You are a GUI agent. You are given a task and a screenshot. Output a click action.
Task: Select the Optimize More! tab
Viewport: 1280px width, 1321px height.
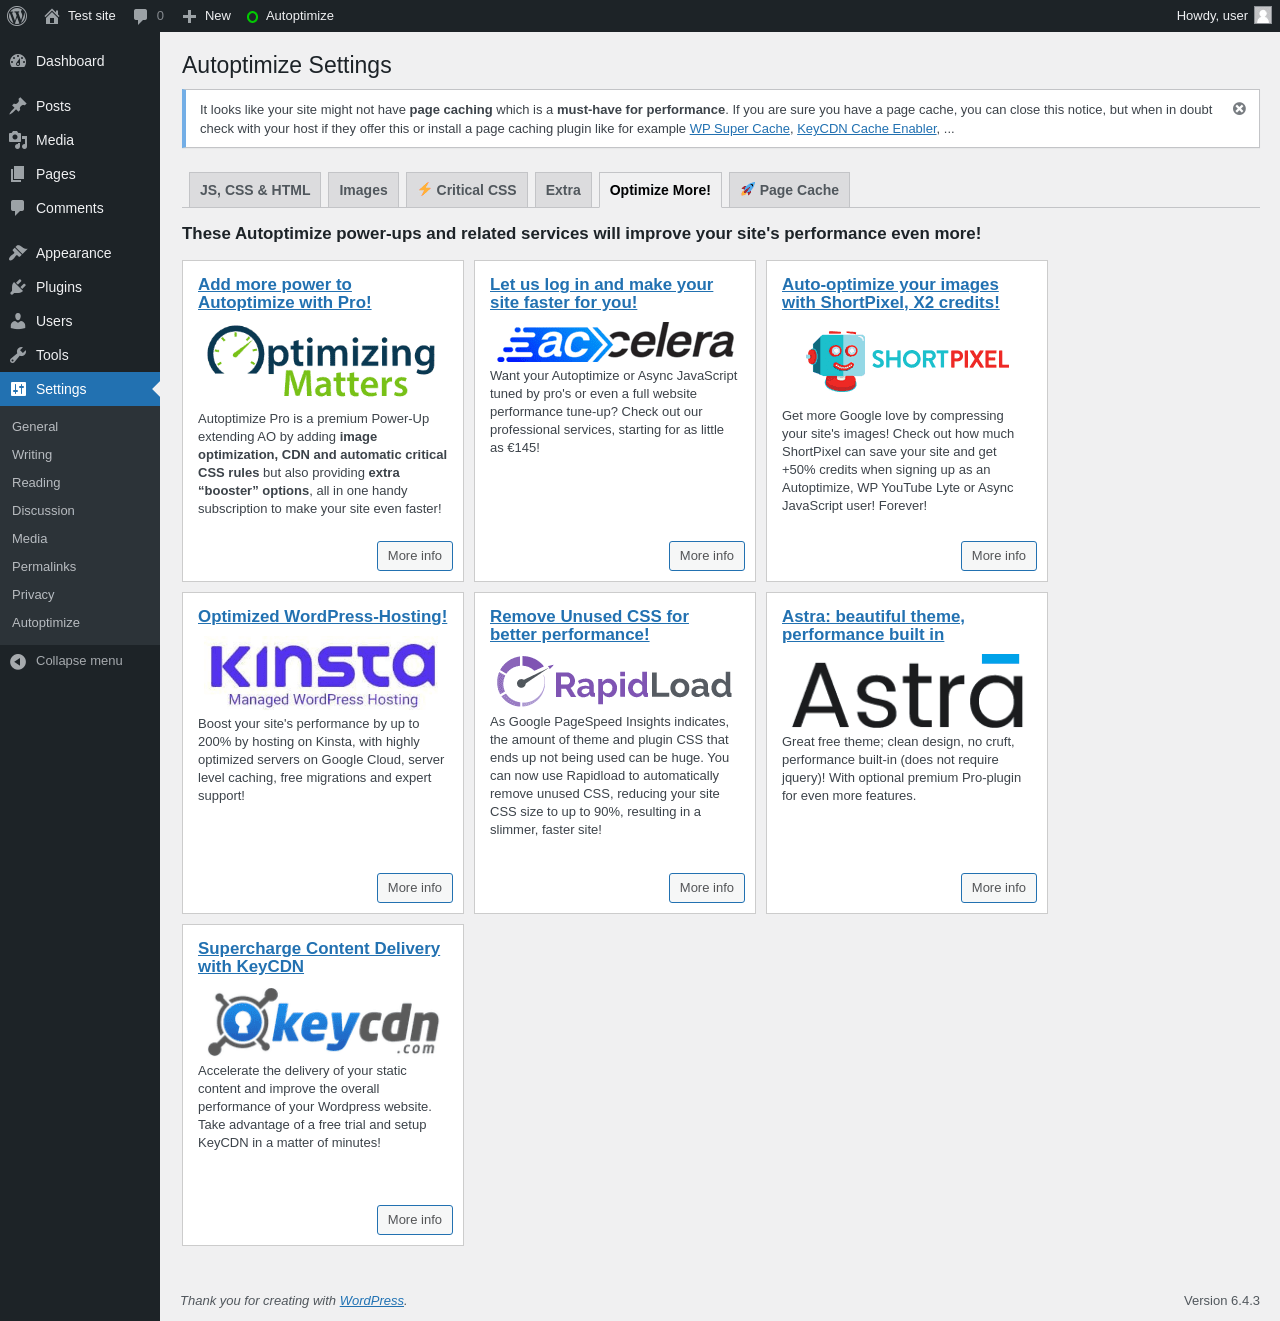(x=660, y=190)
